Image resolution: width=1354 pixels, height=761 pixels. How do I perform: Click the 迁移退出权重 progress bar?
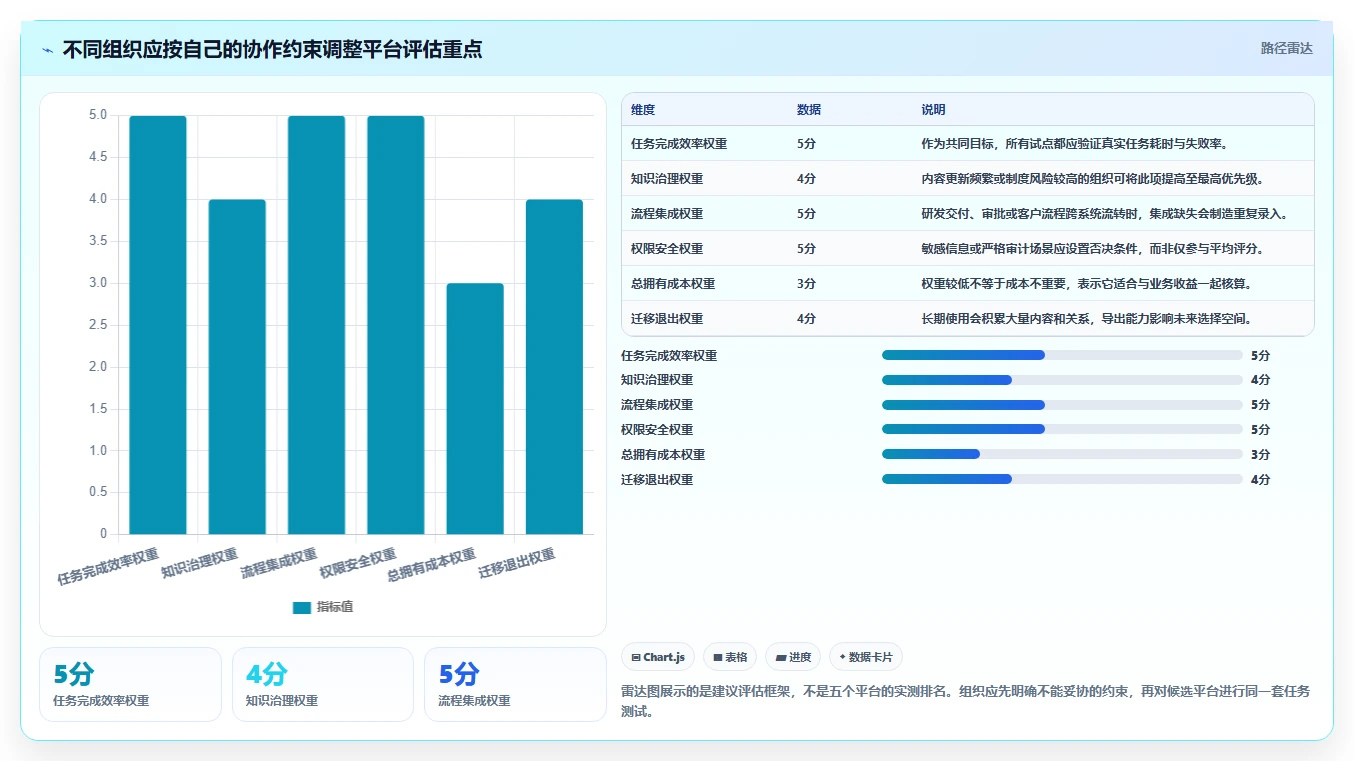[x=1062, y=479]
